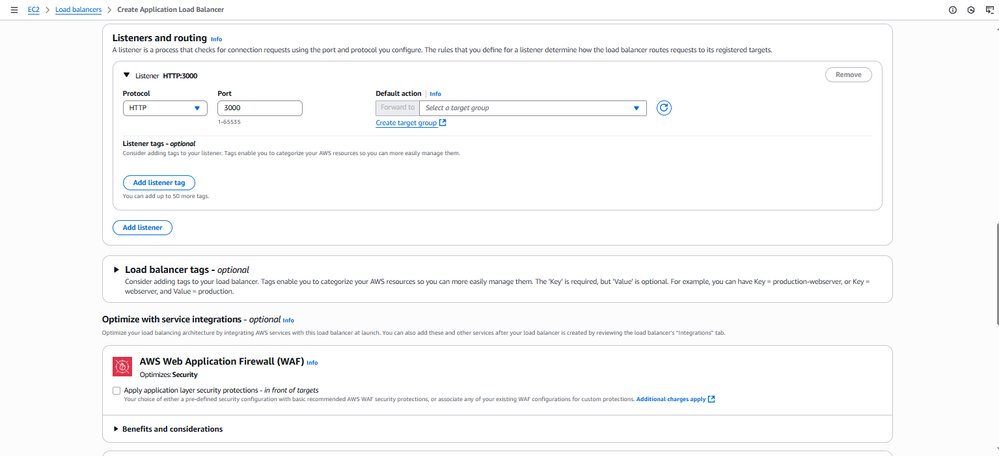Click the Add listener tag button

(158, 183)
